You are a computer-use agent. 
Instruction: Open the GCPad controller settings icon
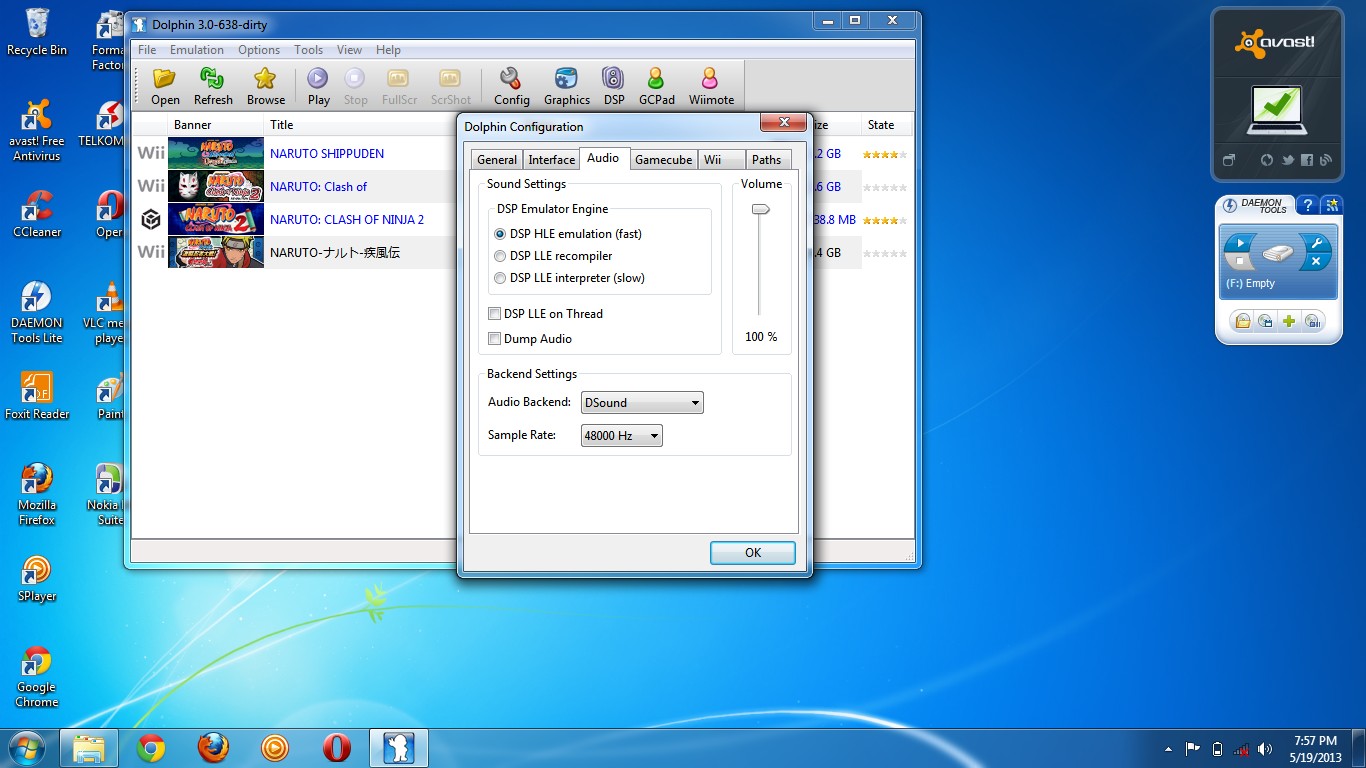656,86
